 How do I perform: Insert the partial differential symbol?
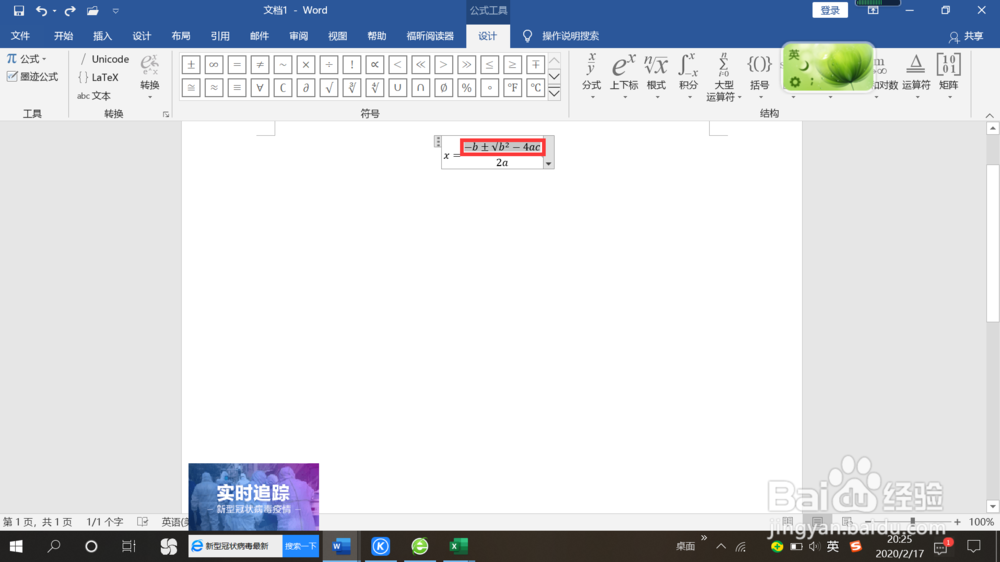point(305,87)
